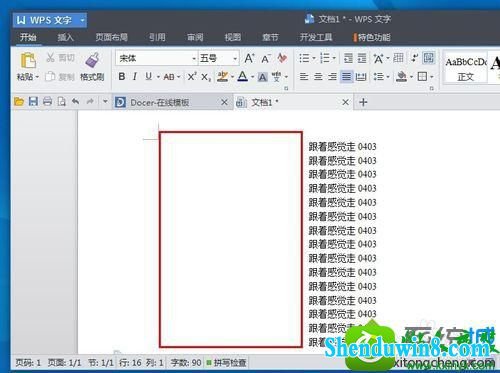500x373 pixels.
Task: Open the WPS 文字 application menu arrow
Action: tap(82, 20)
